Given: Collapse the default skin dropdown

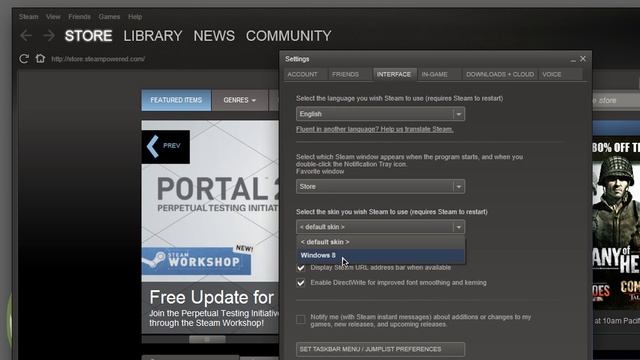Looking at the screenshot, I should [380, 227].
